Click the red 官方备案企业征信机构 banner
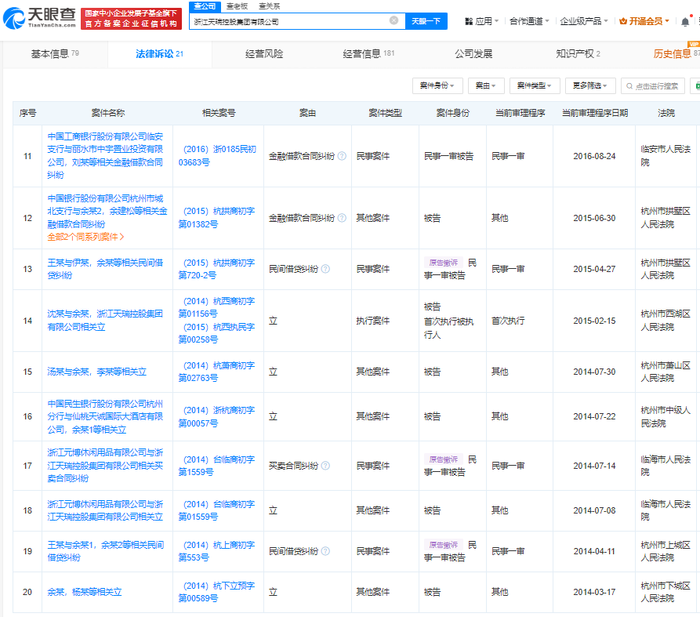The height and width of the screenshot is (617, 700). point(131,18)
